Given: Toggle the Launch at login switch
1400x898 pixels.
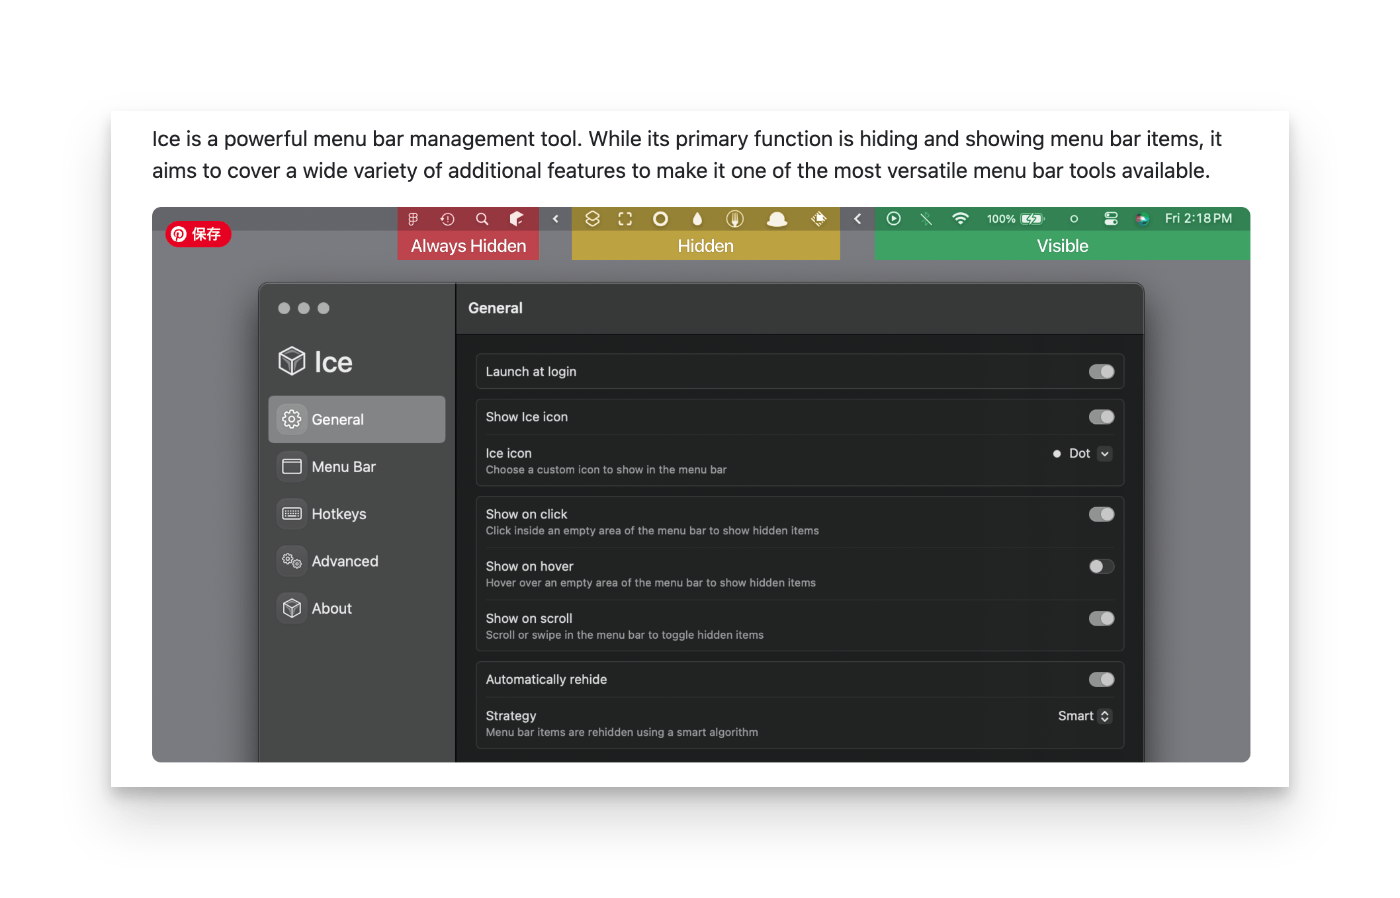Looking at the screenshot, I should (x=1102, y=372).
